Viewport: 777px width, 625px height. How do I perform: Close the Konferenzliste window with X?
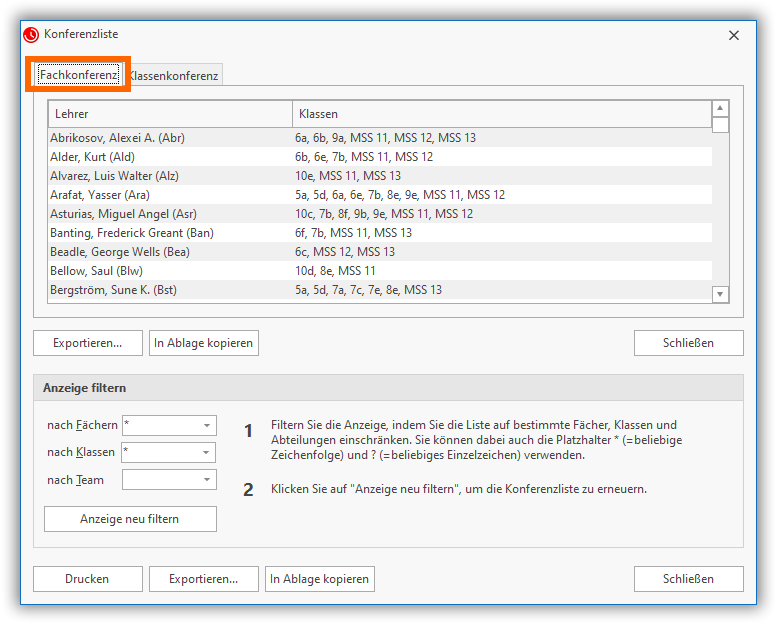(x=734, y=35)
